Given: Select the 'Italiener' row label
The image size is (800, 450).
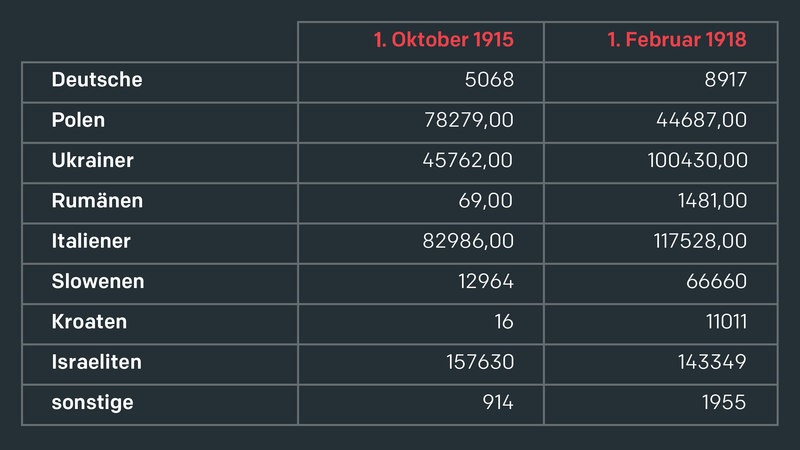Looking at the screenshot, I should click(x=91, y=241).
